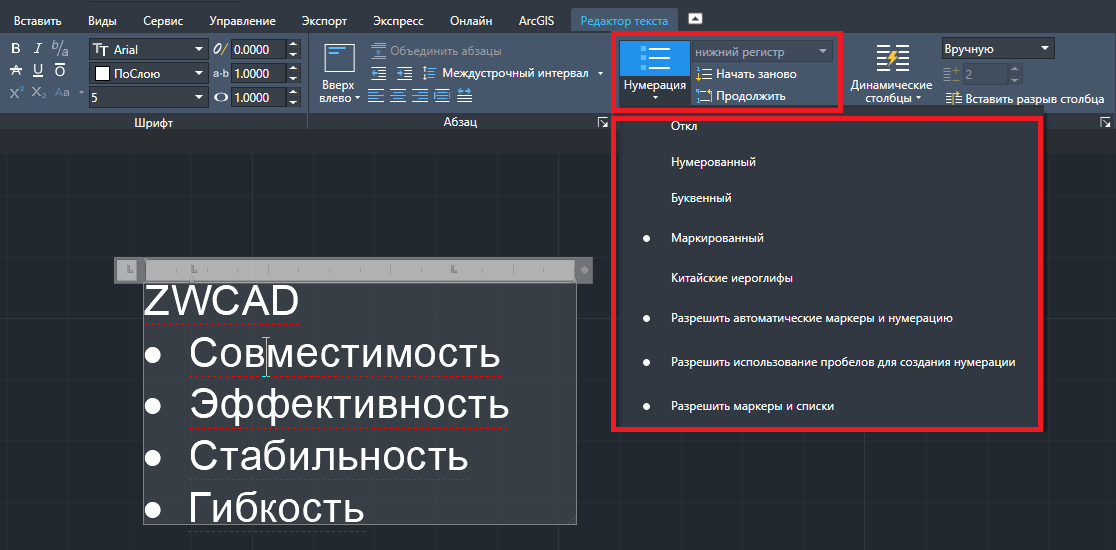The width and height of the screenshot is (1116, 550).
Task: Increase oblique angle with up arrow
Action: [293, 45]
